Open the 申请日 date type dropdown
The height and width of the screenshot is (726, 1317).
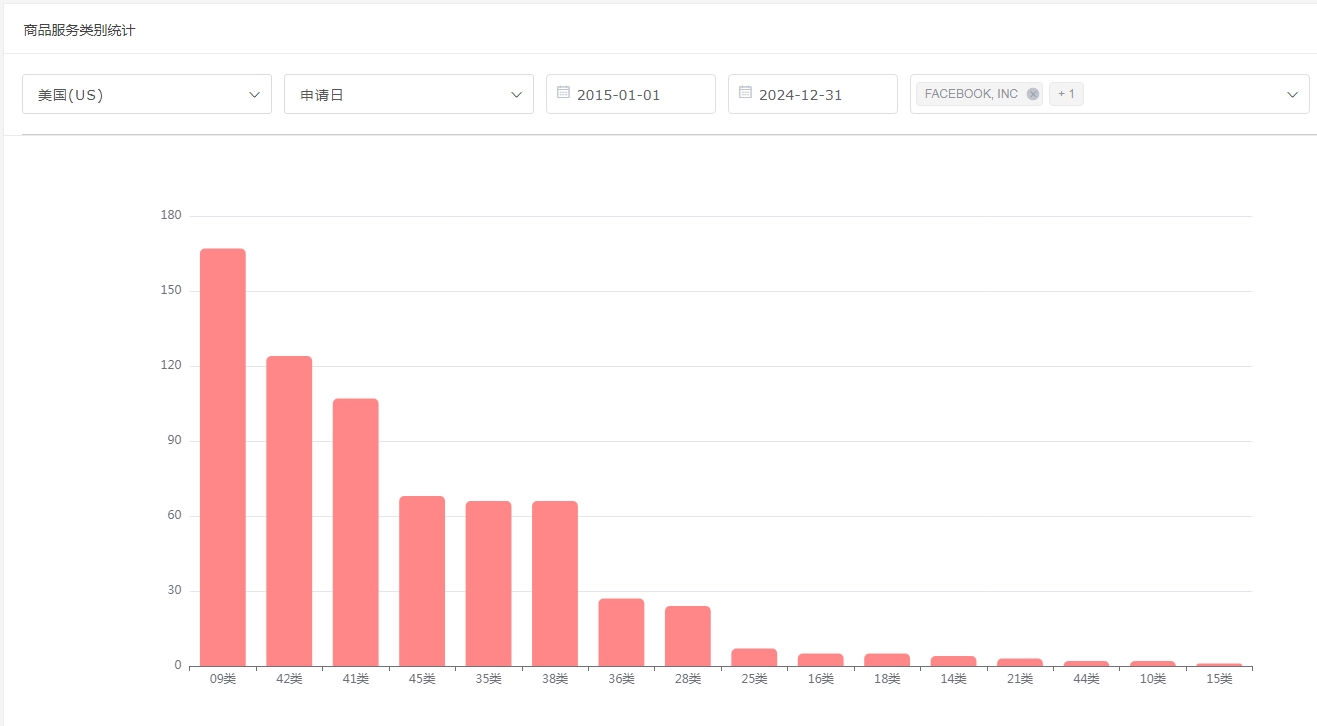pos(408,95)
